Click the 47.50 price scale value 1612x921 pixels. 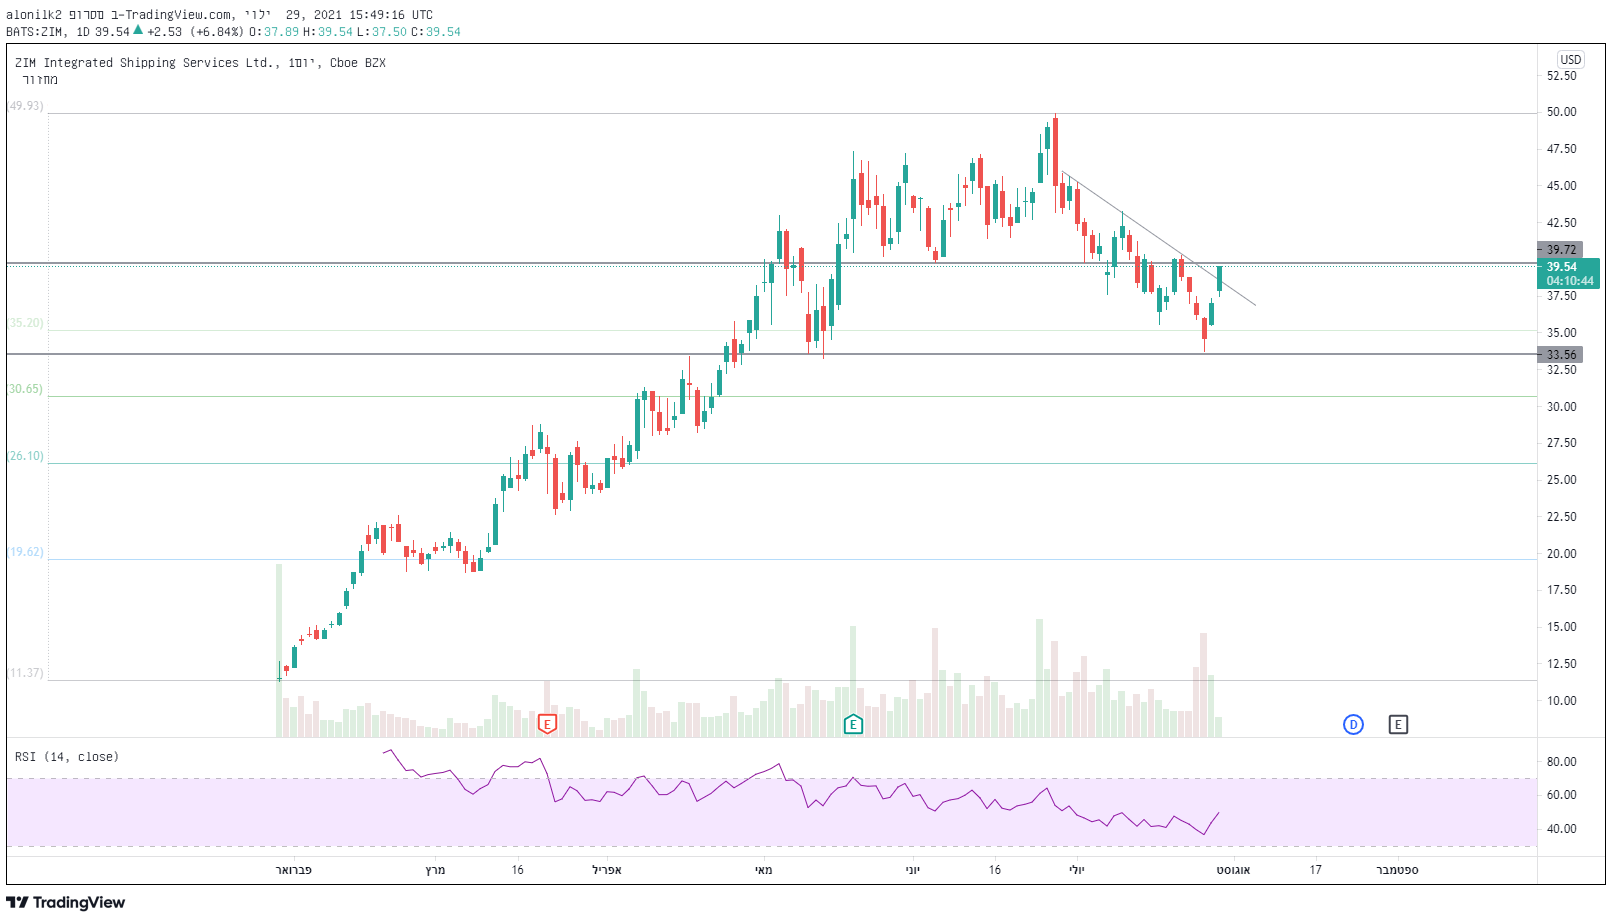(x=1562, y=149)
